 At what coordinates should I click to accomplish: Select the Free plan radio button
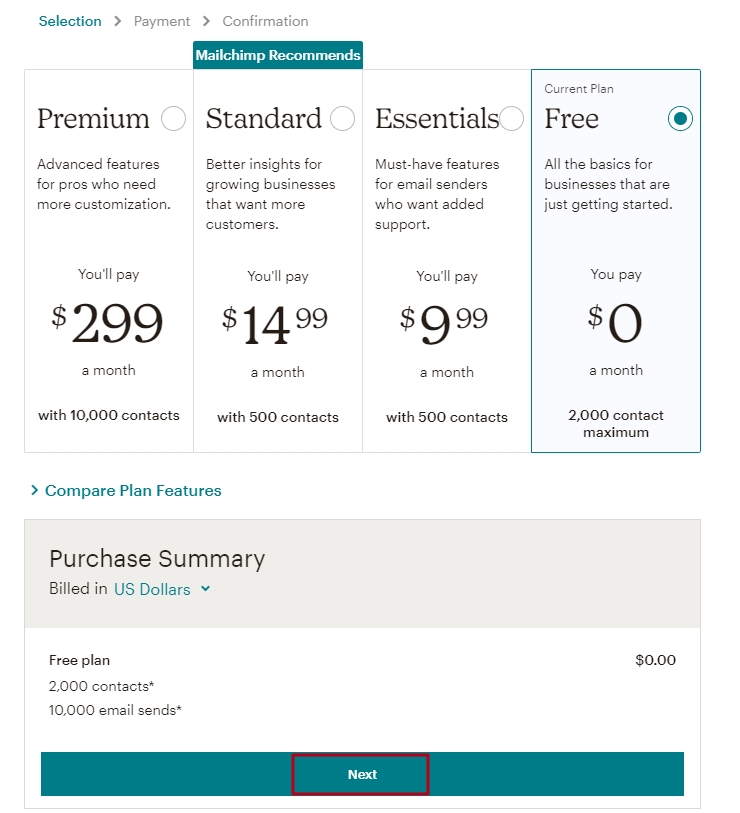[681, 119]
